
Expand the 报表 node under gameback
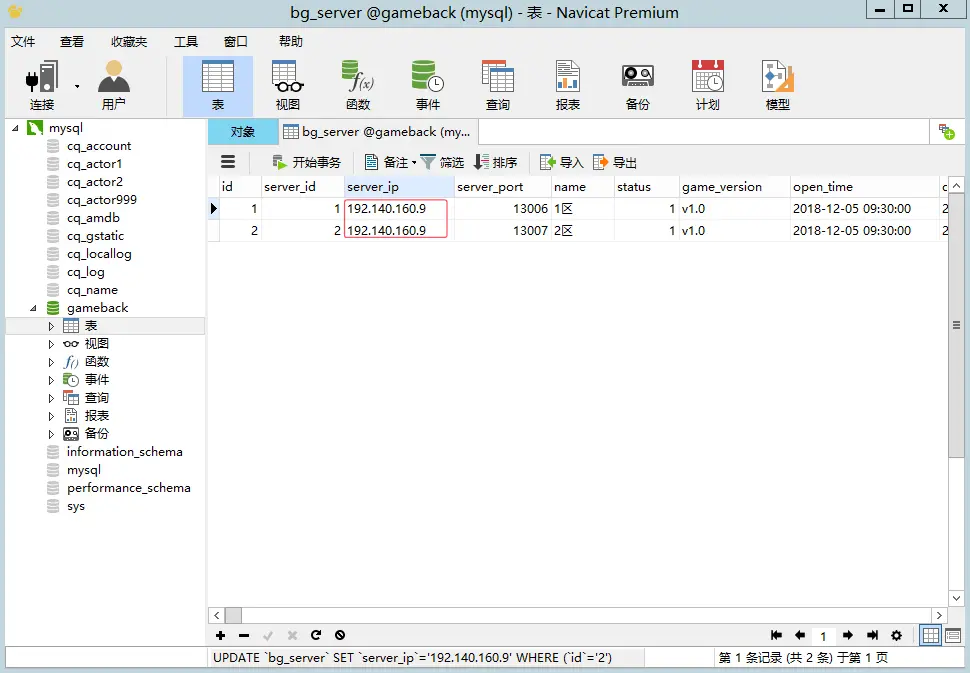coord(51,416)
